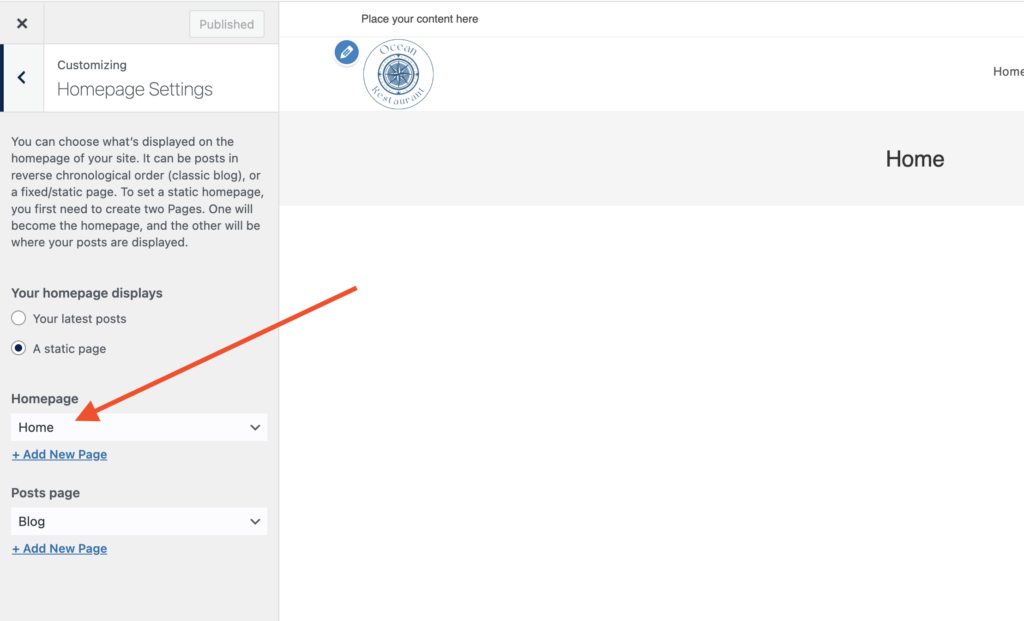
Task: Click the "Posts page" field label
Action: (x=45, y=493)
